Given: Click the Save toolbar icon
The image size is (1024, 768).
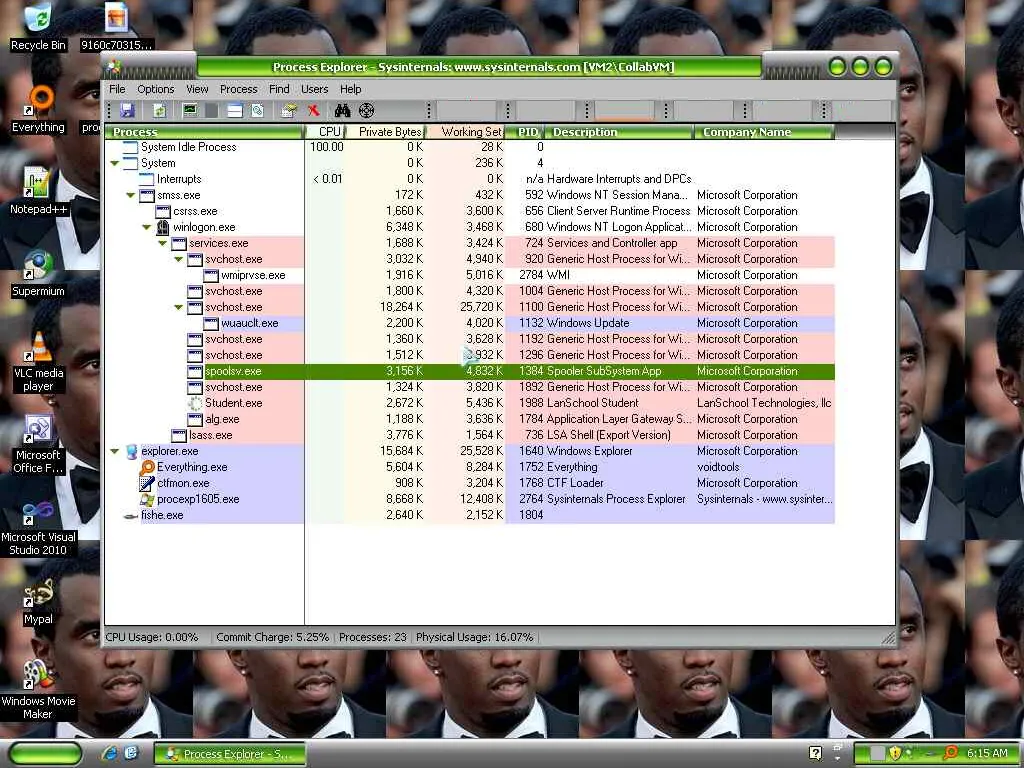Looking at the screenshot, I should pos(127,110).
